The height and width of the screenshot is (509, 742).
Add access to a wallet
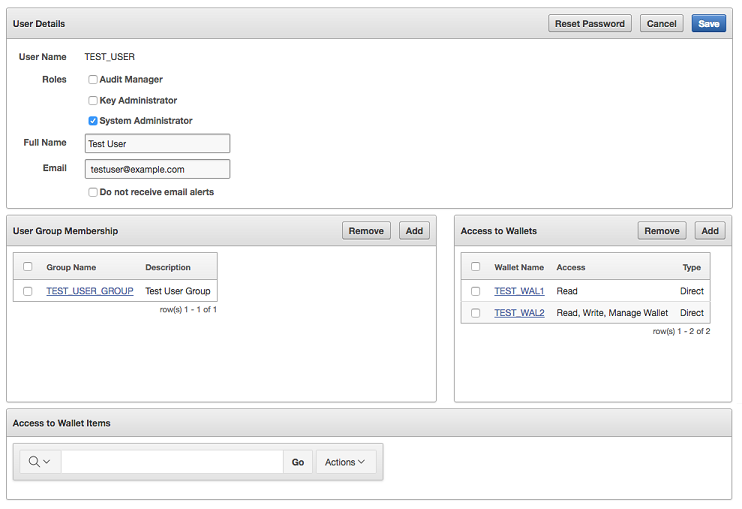point(710,231)
